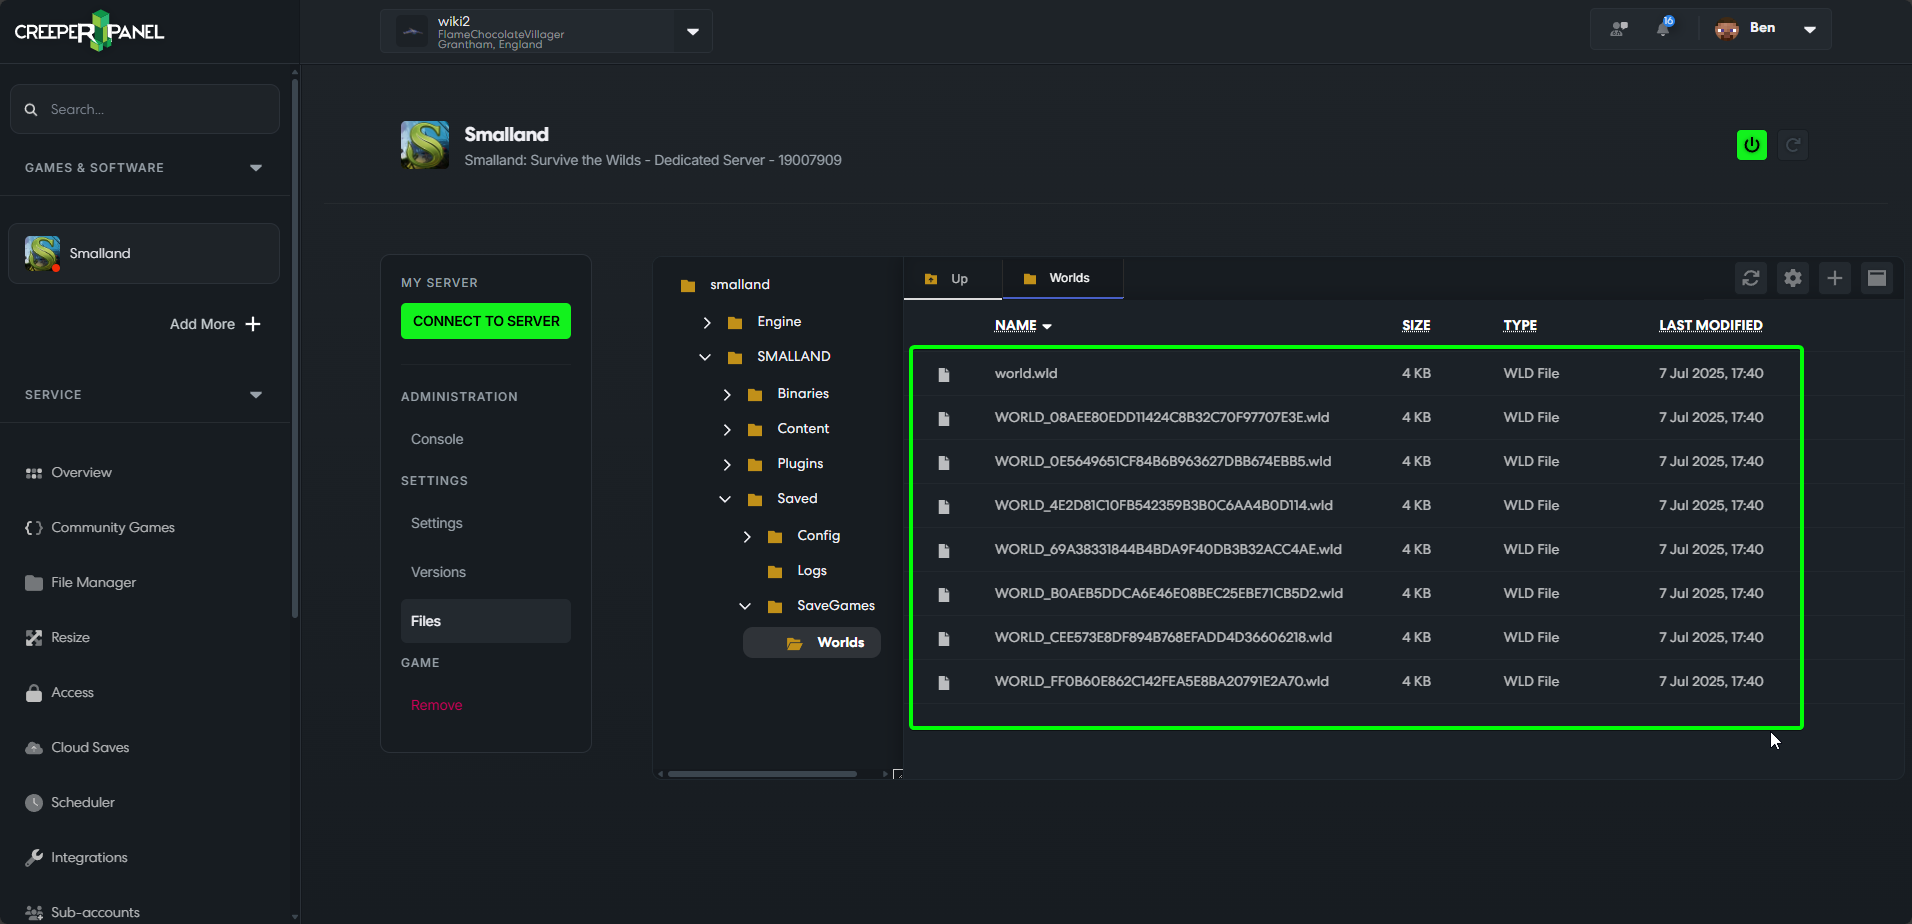Screen dimensions: 1912x924
Task: Open the Console menu item
Action: pyautogui.click(x=437, y=439)
